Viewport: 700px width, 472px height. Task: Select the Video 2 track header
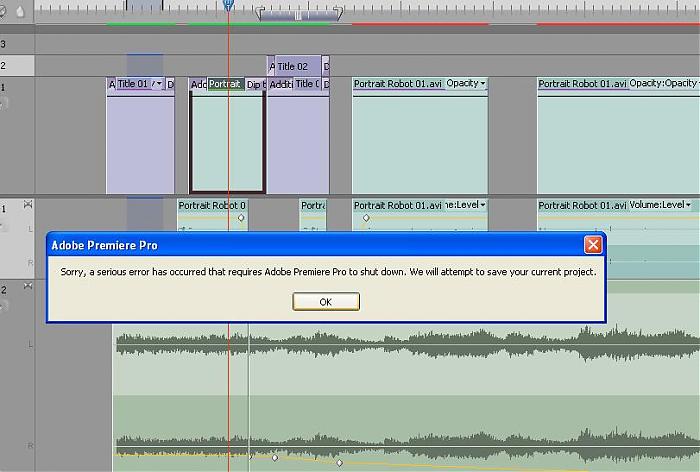pyautogui.click(x=17, y=66)
